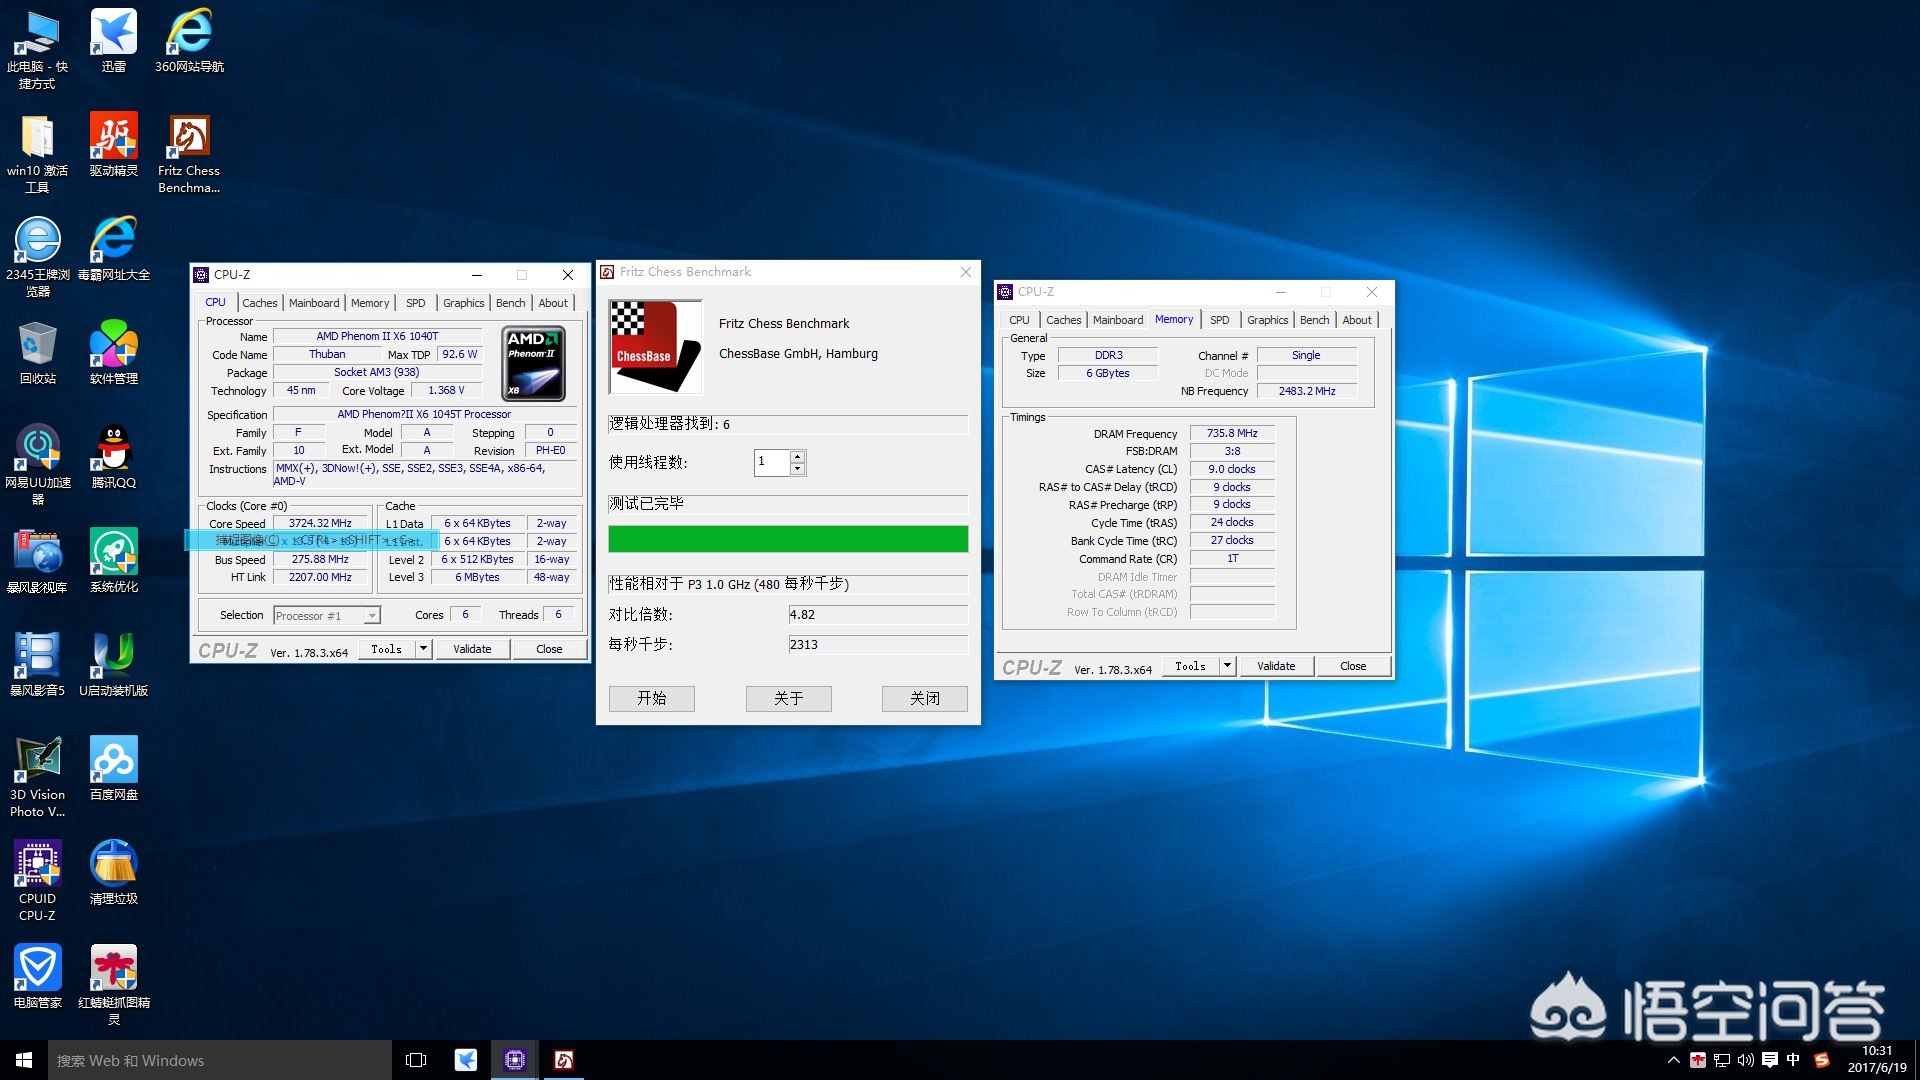Open the 暴风影音5 desktop icon
This screenshot has height=1080, width=1920.
point(37,664)
